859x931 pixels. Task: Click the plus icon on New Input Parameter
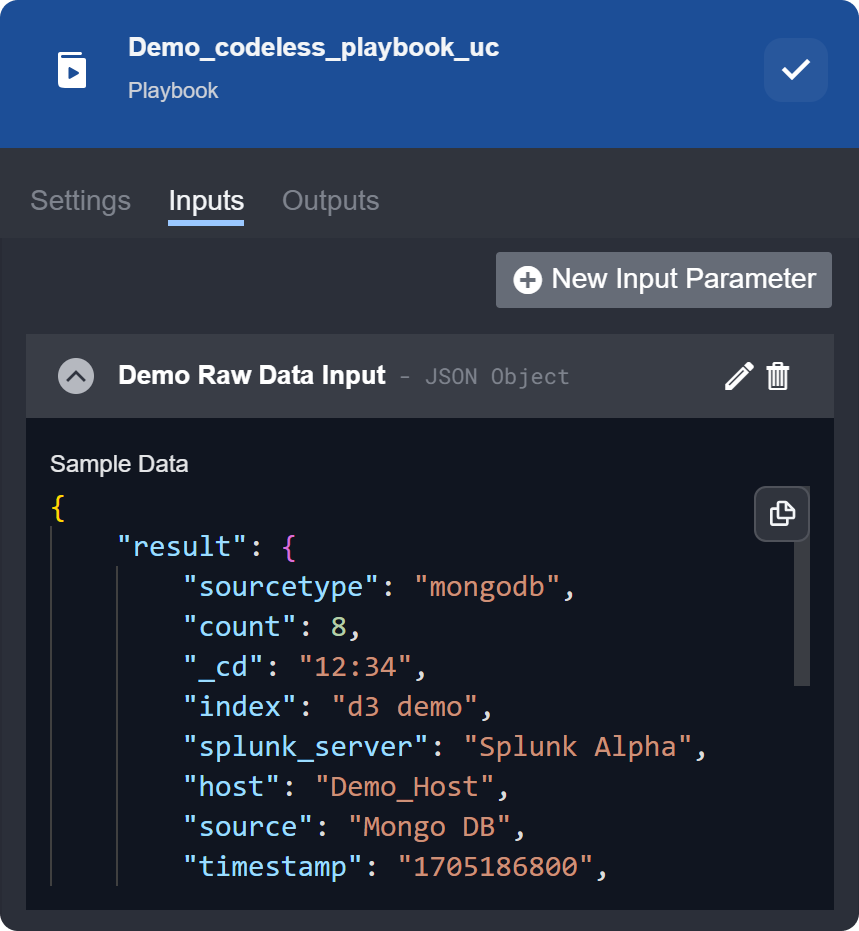(x=527, y=280)
